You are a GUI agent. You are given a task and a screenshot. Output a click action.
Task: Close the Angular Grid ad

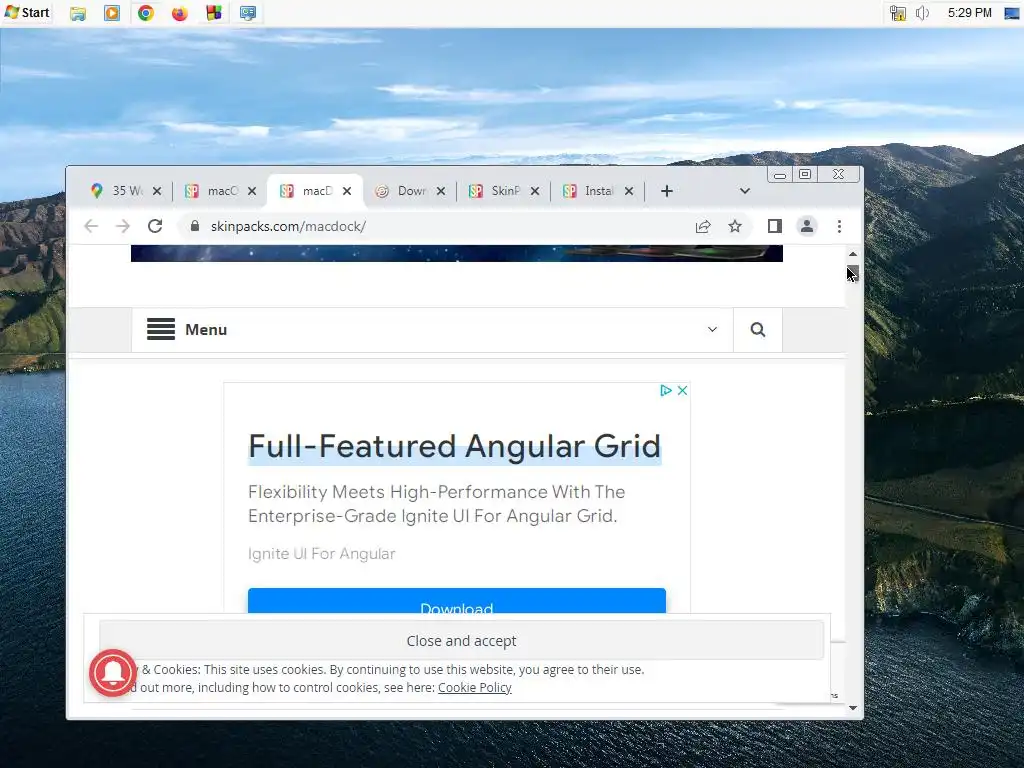pyautogui.click(x=682, y=391)
